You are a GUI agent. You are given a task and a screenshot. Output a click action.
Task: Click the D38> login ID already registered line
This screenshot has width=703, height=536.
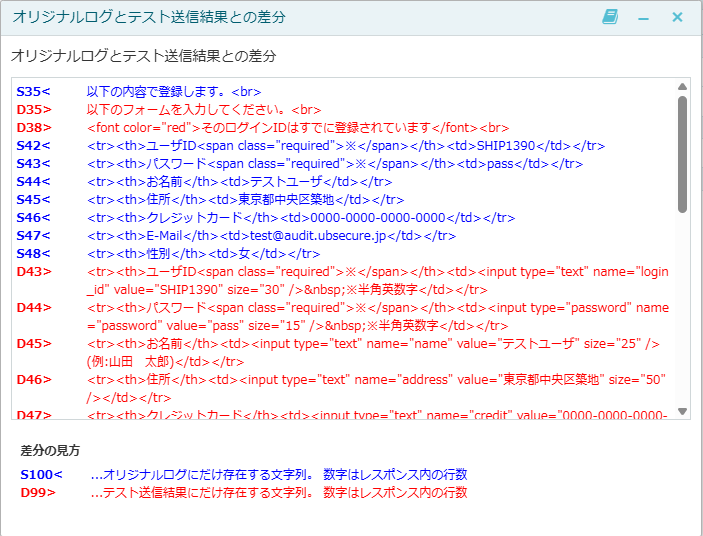tap(298, 128)
